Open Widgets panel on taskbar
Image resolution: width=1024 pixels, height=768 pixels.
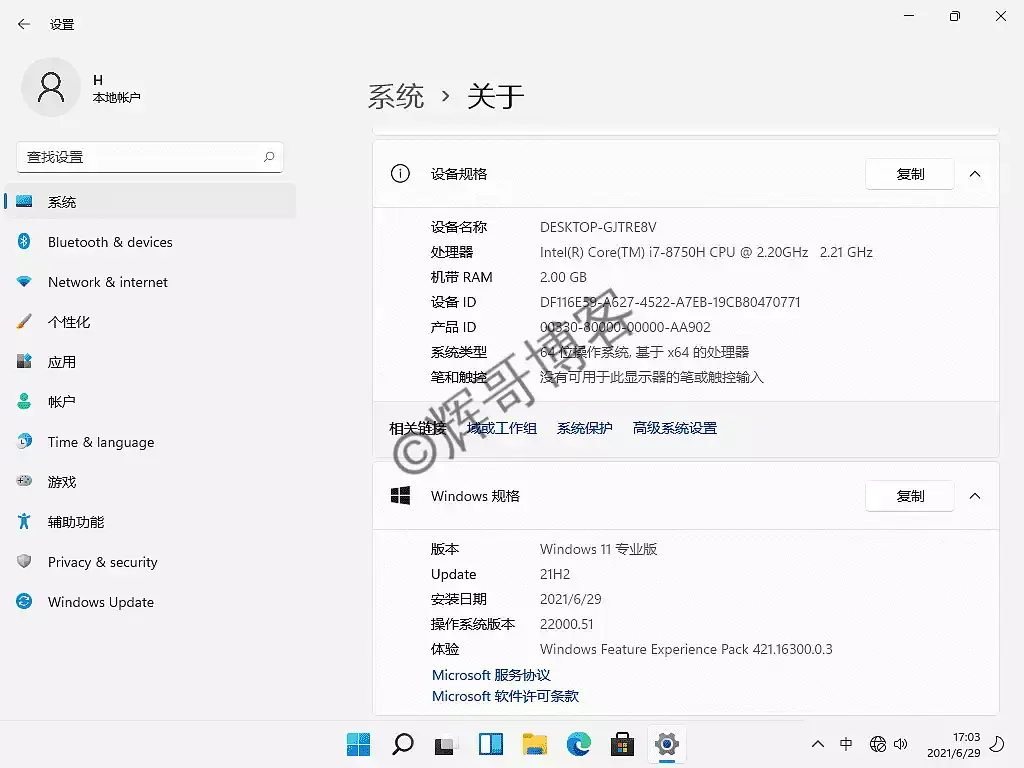click(x=490, y=744)
